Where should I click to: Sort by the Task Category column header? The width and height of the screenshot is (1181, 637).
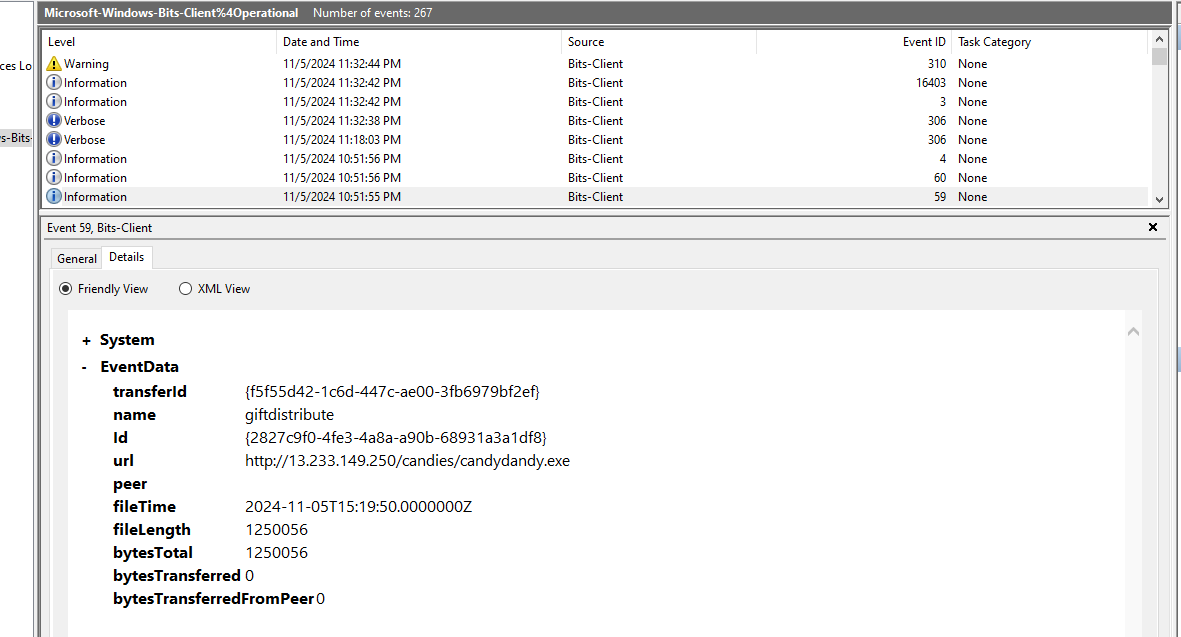click(1050, 42)
